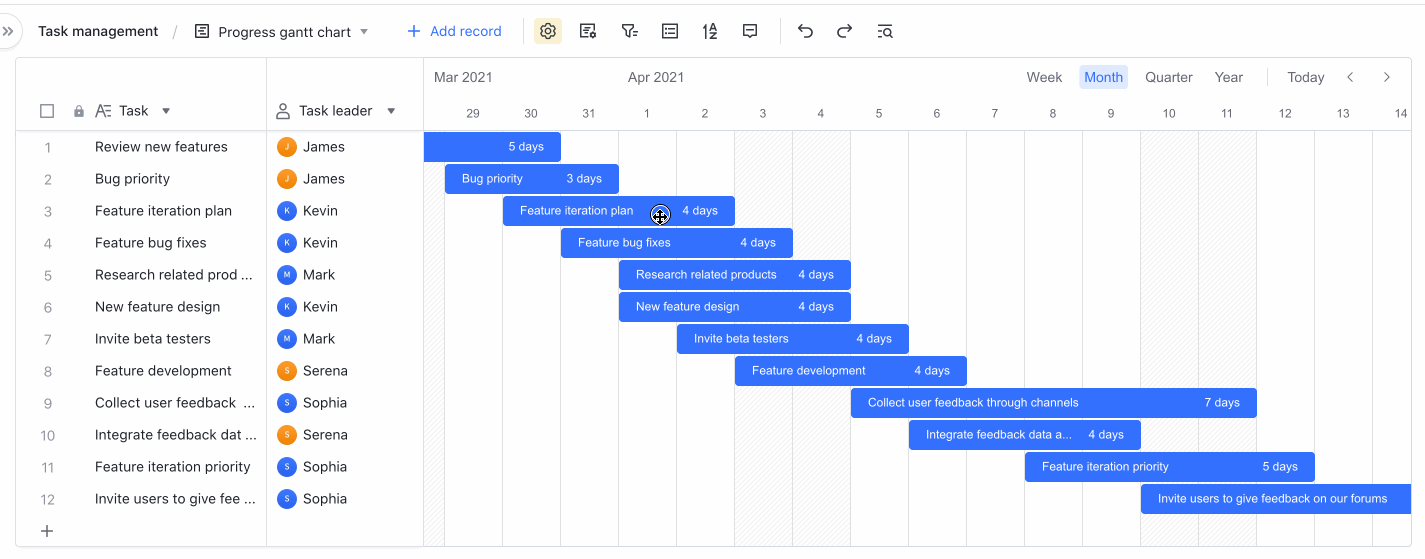Image resolution: width=1425 pixels, height=559 pixels.
Task: Click the Add record button
Action: (x=454, y=31)
